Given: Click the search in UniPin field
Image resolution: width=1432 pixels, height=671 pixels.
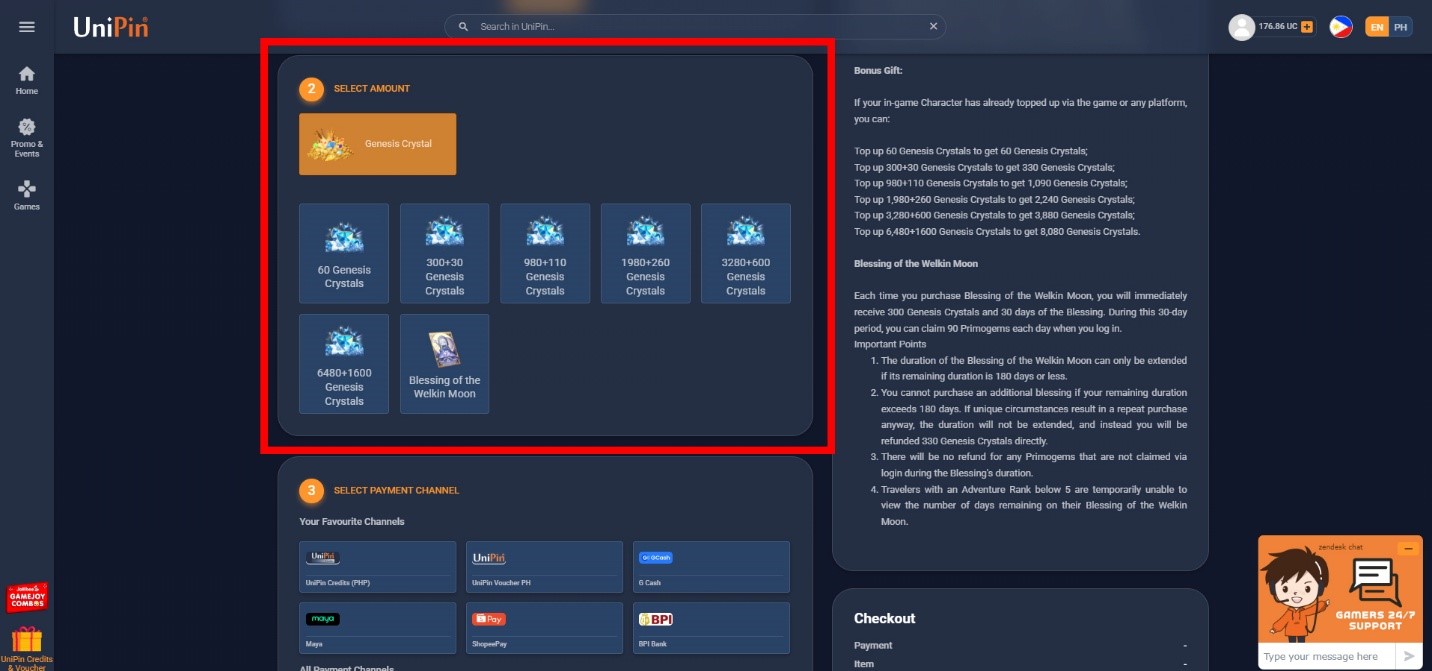Looking at the screenshot, I should [x=695, y=27].
